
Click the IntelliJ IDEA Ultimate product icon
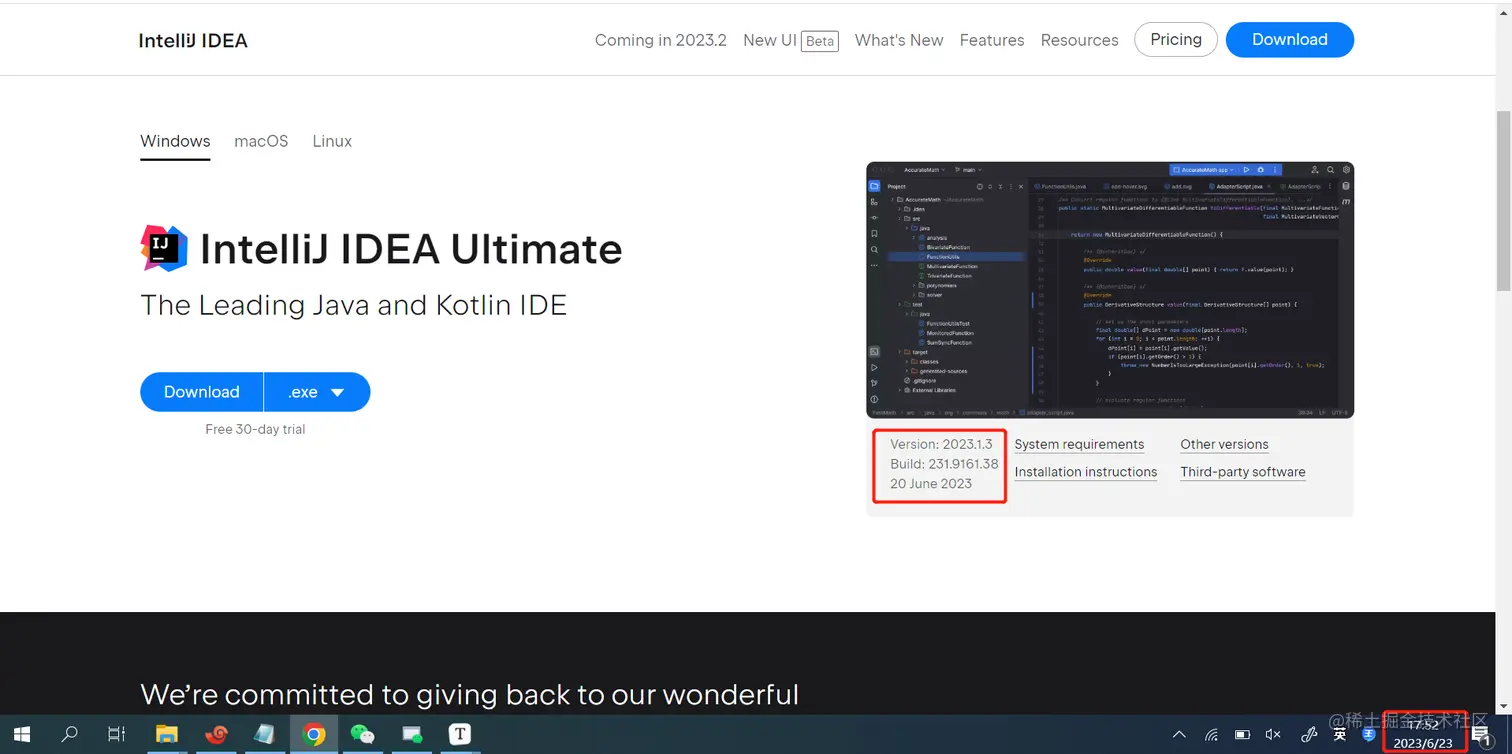(x=164, y=248)
